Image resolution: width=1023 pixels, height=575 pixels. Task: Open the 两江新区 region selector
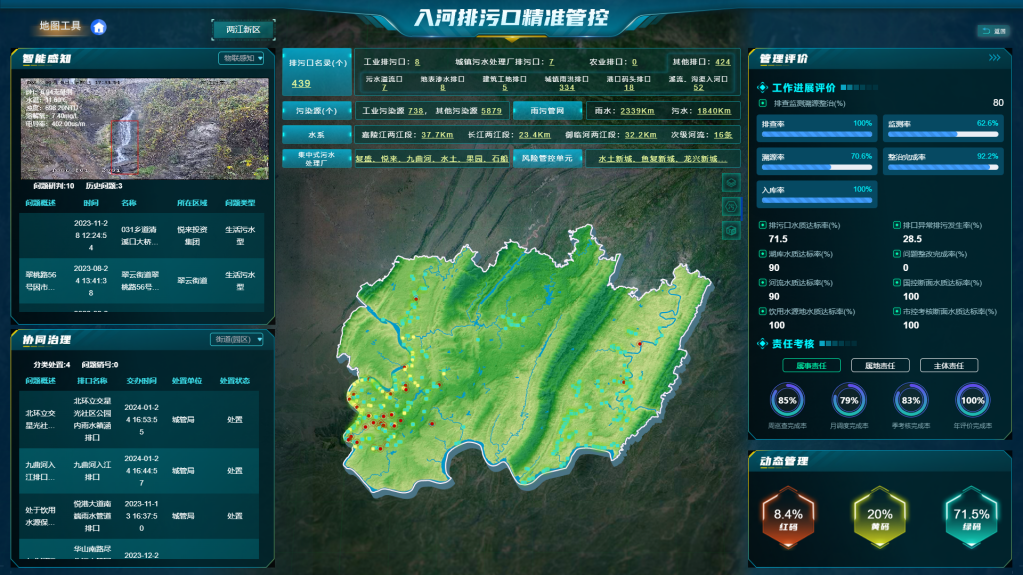243,30
